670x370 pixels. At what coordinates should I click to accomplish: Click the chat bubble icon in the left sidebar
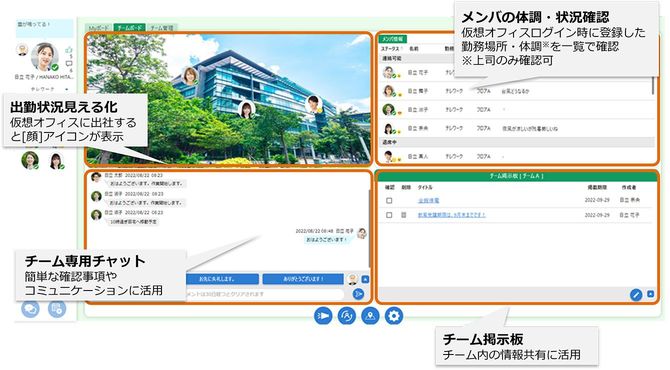coord(30,308)
